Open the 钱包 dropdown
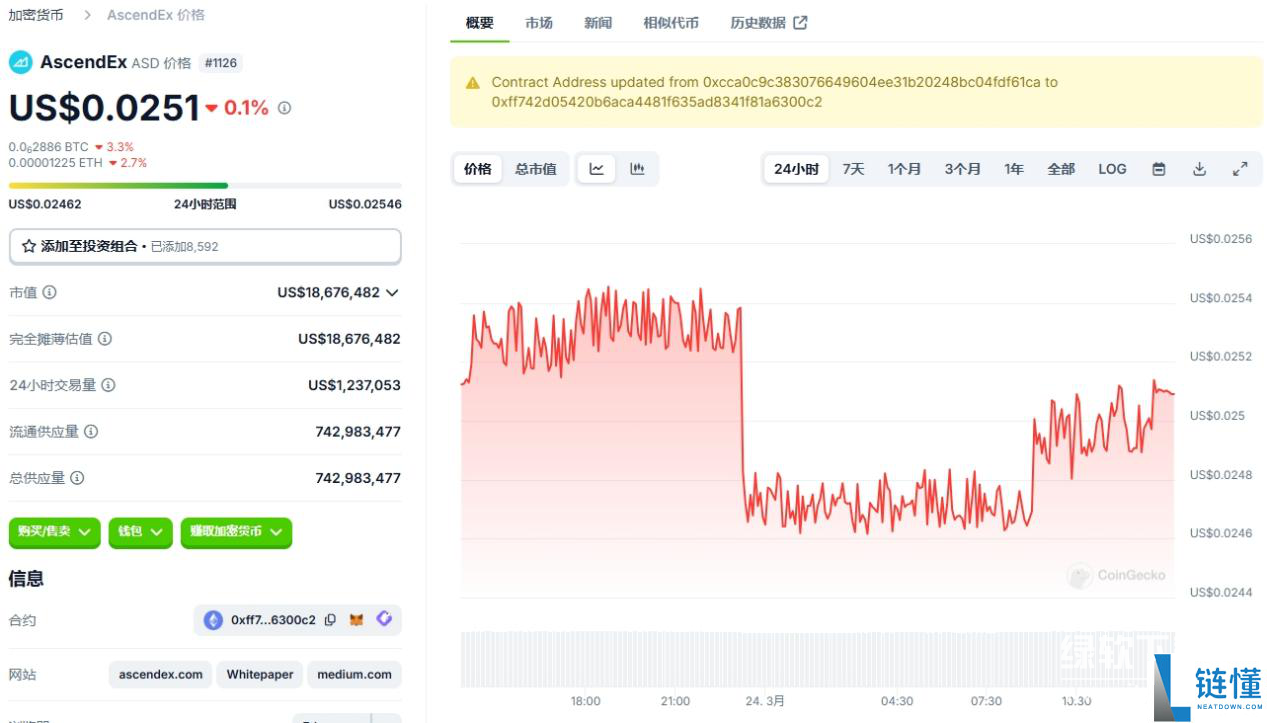The image size is (1267, 723). point(140,532)
